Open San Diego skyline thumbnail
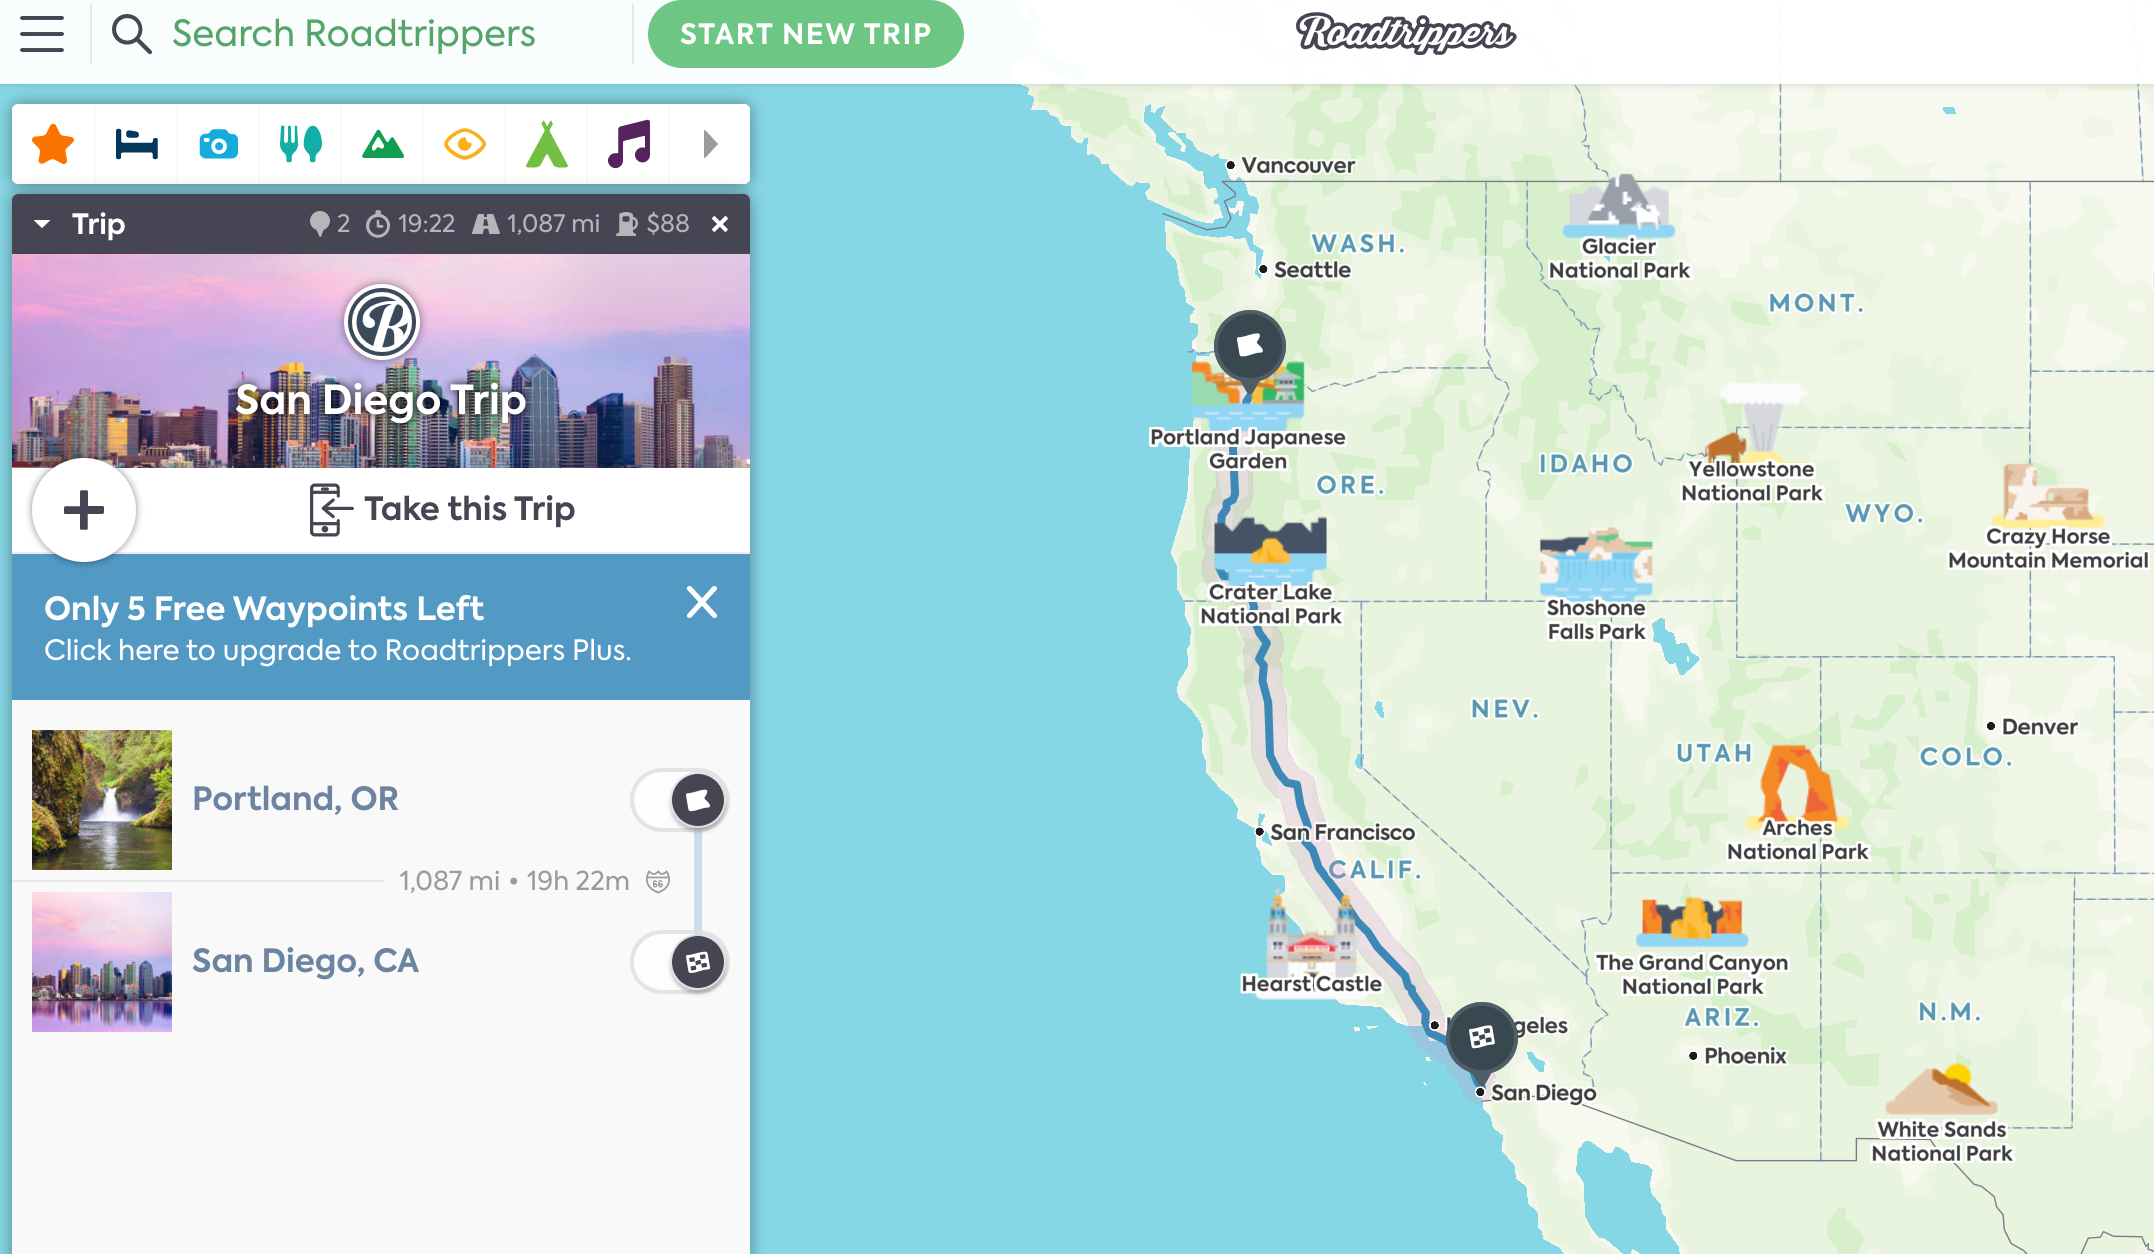The height and width of the screenshot is (1254, 2154). pos(102,962)
